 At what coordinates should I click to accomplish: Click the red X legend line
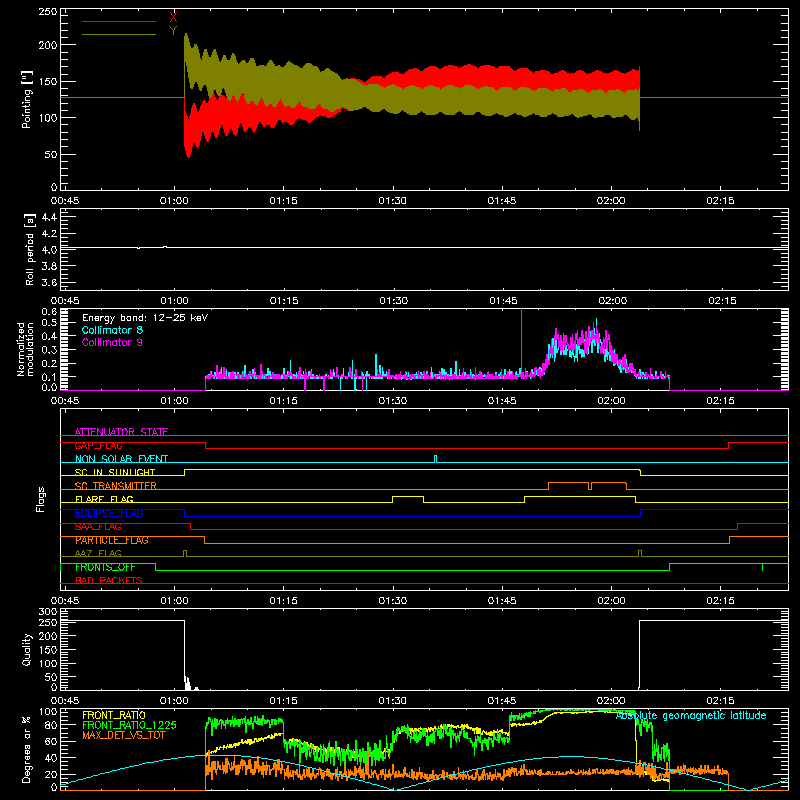click(119, 21)
